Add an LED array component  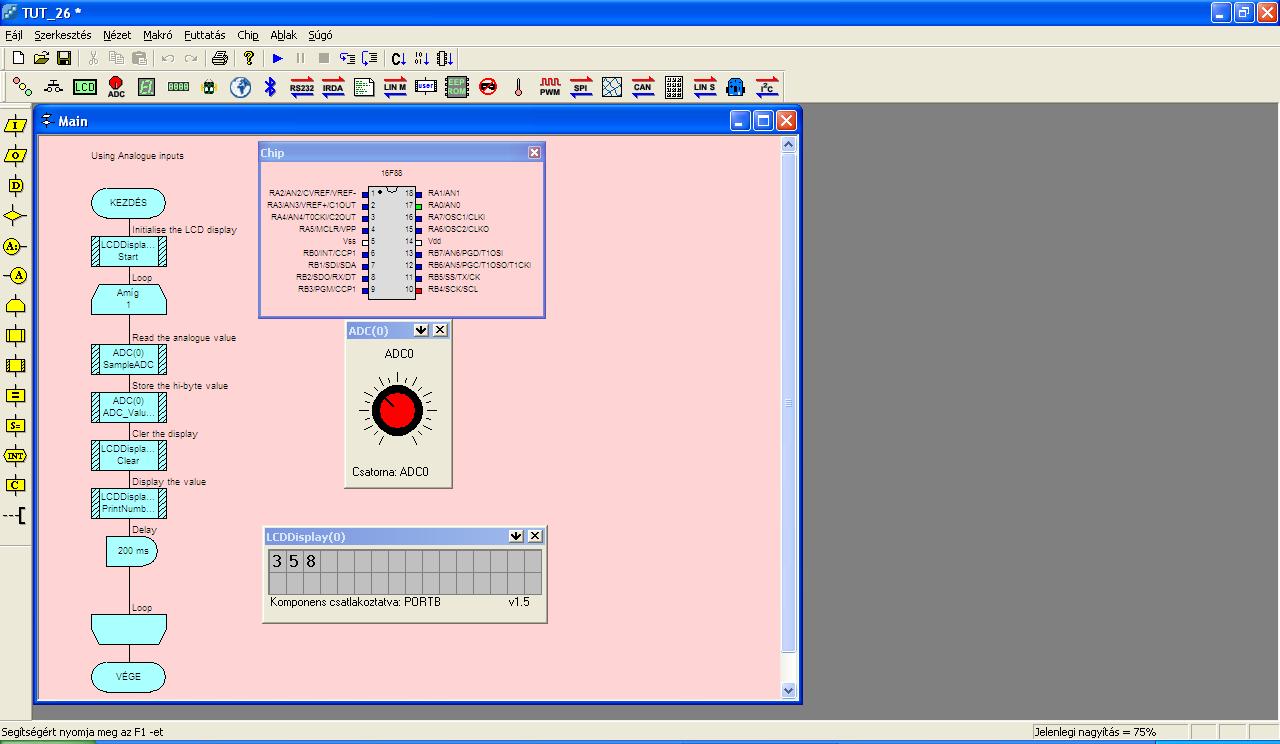click(23, 87)
